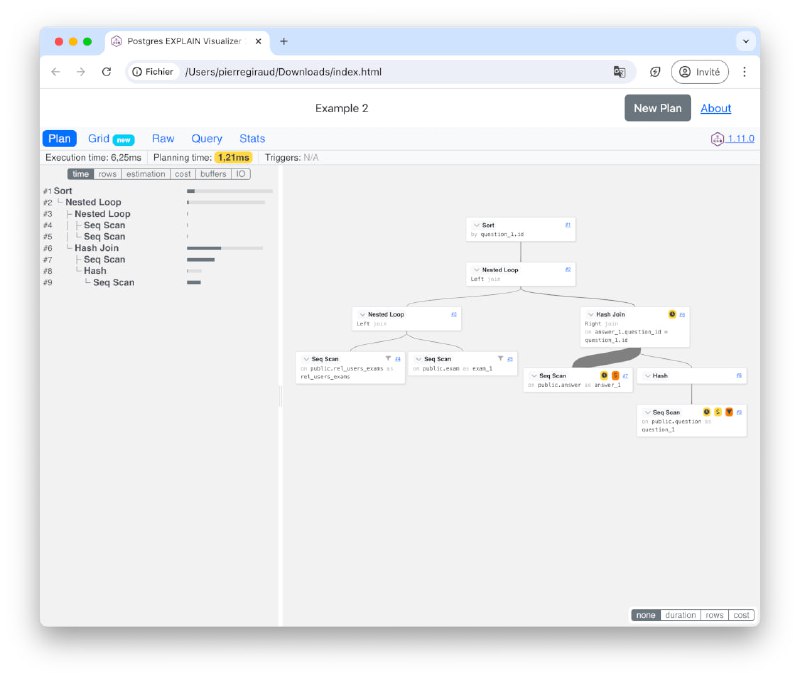Click the PEV2 logo icon beside version number

tap(717, 139)
